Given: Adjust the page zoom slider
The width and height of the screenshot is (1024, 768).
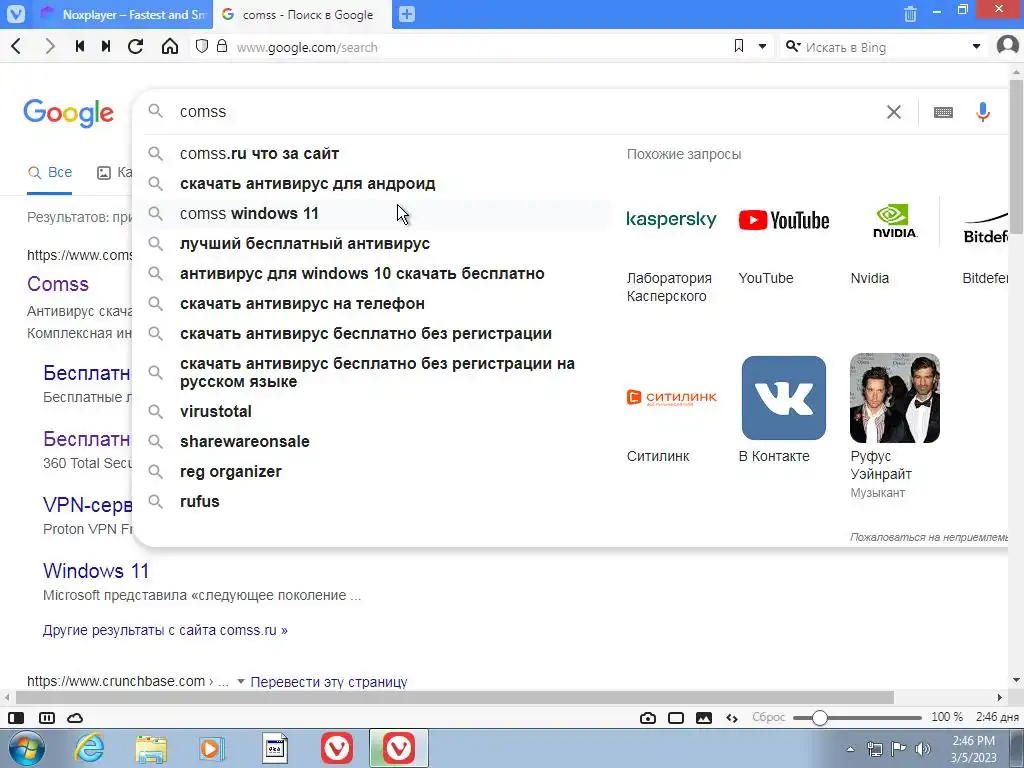Looking at the screenshot, I should pos(857,718).
